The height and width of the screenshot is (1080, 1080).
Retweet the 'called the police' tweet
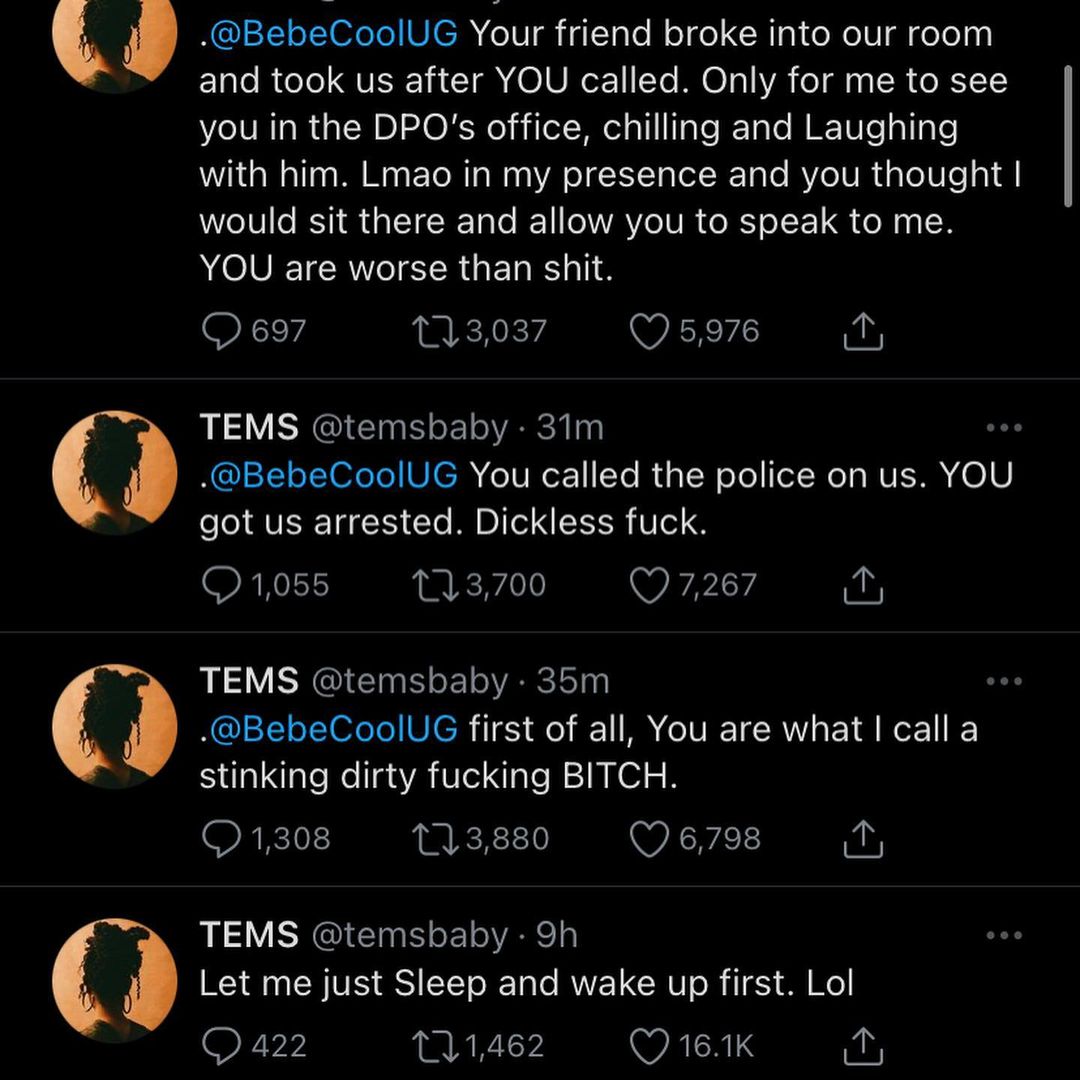[x=435, y=585]
